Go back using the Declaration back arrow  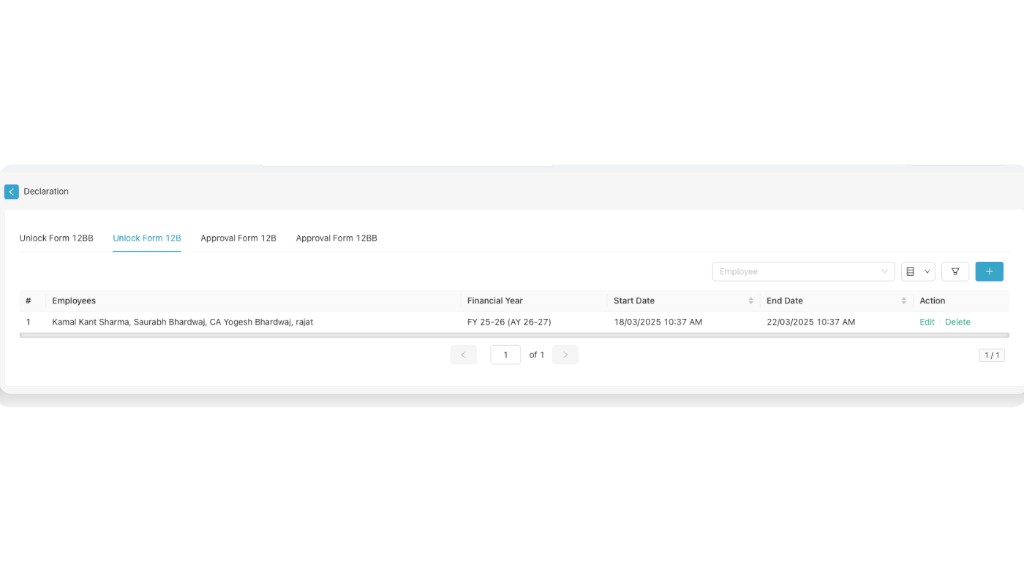tap(11, 191)
